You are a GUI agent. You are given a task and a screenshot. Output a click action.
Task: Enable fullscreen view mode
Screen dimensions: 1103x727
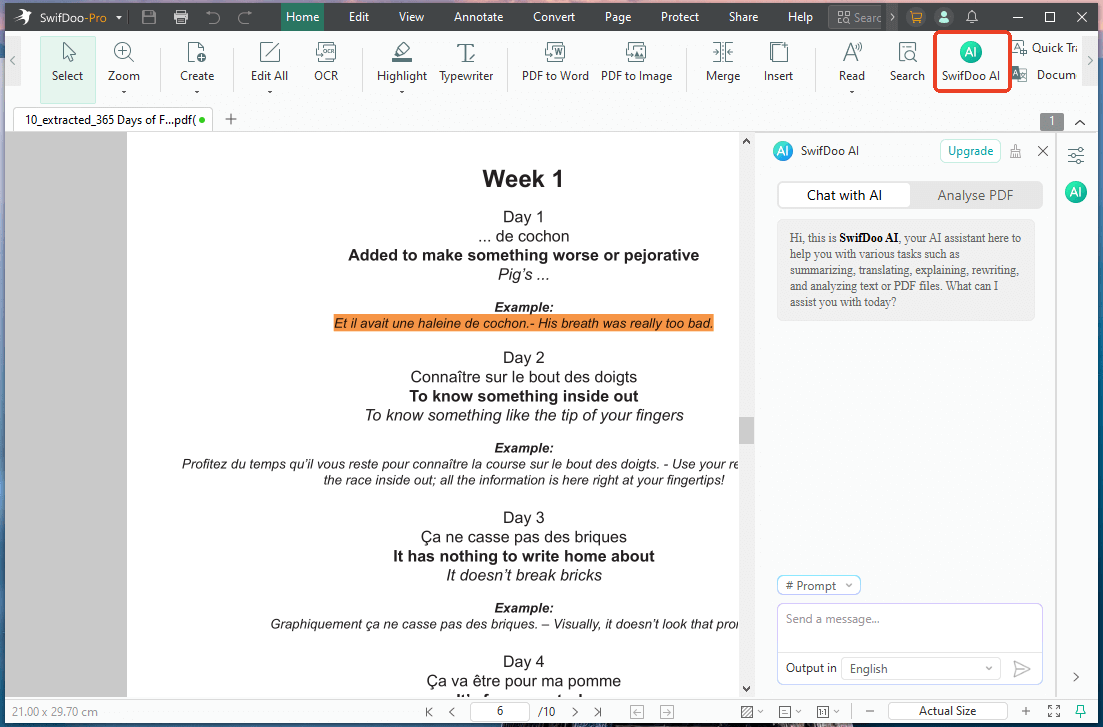tap(1053, 711)
